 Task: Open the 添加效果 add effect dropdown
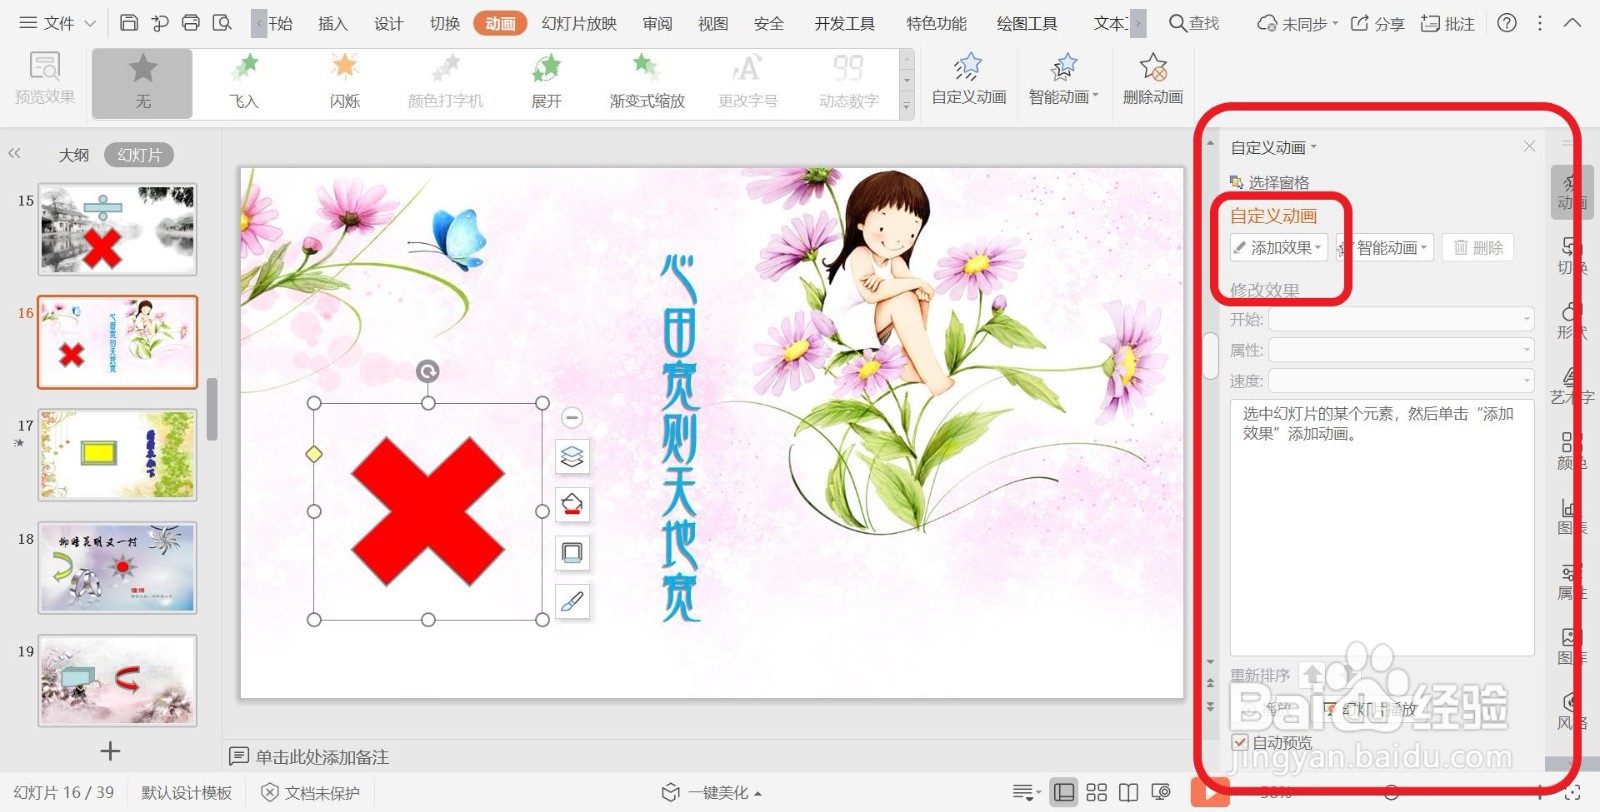tap(1279, 247)
